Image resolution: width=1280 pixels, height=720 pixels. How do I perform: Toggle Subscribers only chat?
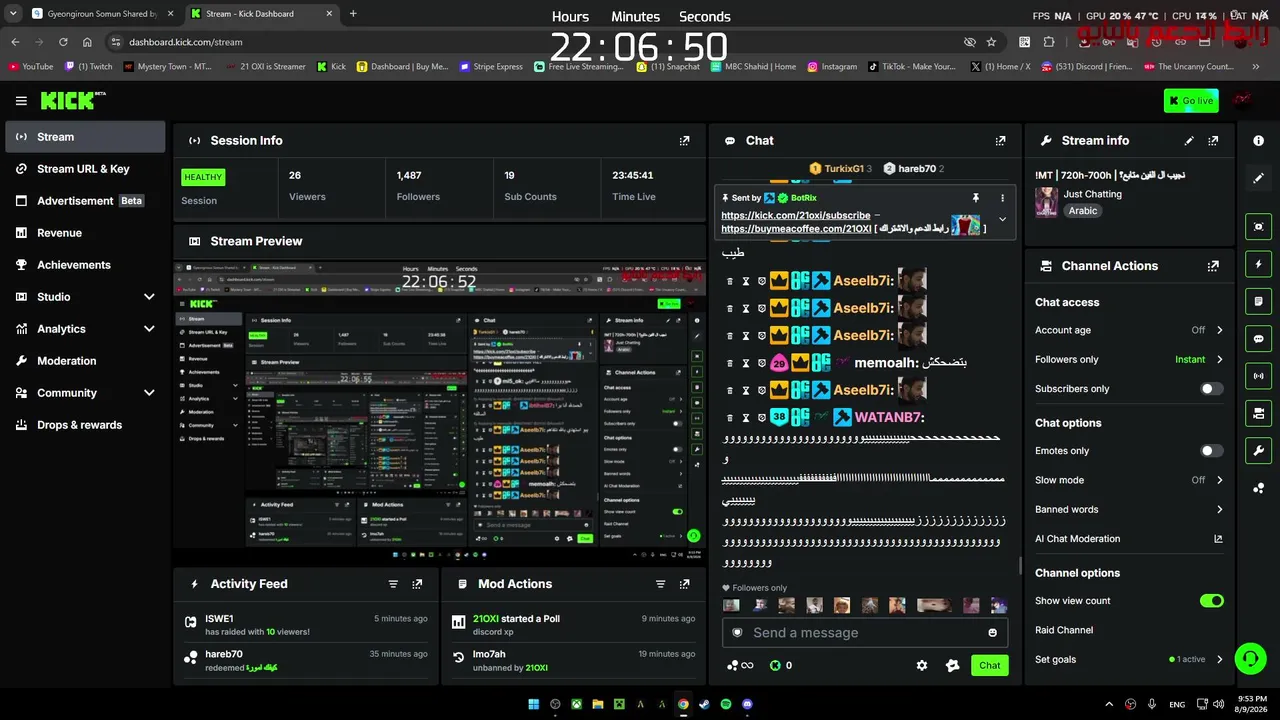click(1211, 389)
